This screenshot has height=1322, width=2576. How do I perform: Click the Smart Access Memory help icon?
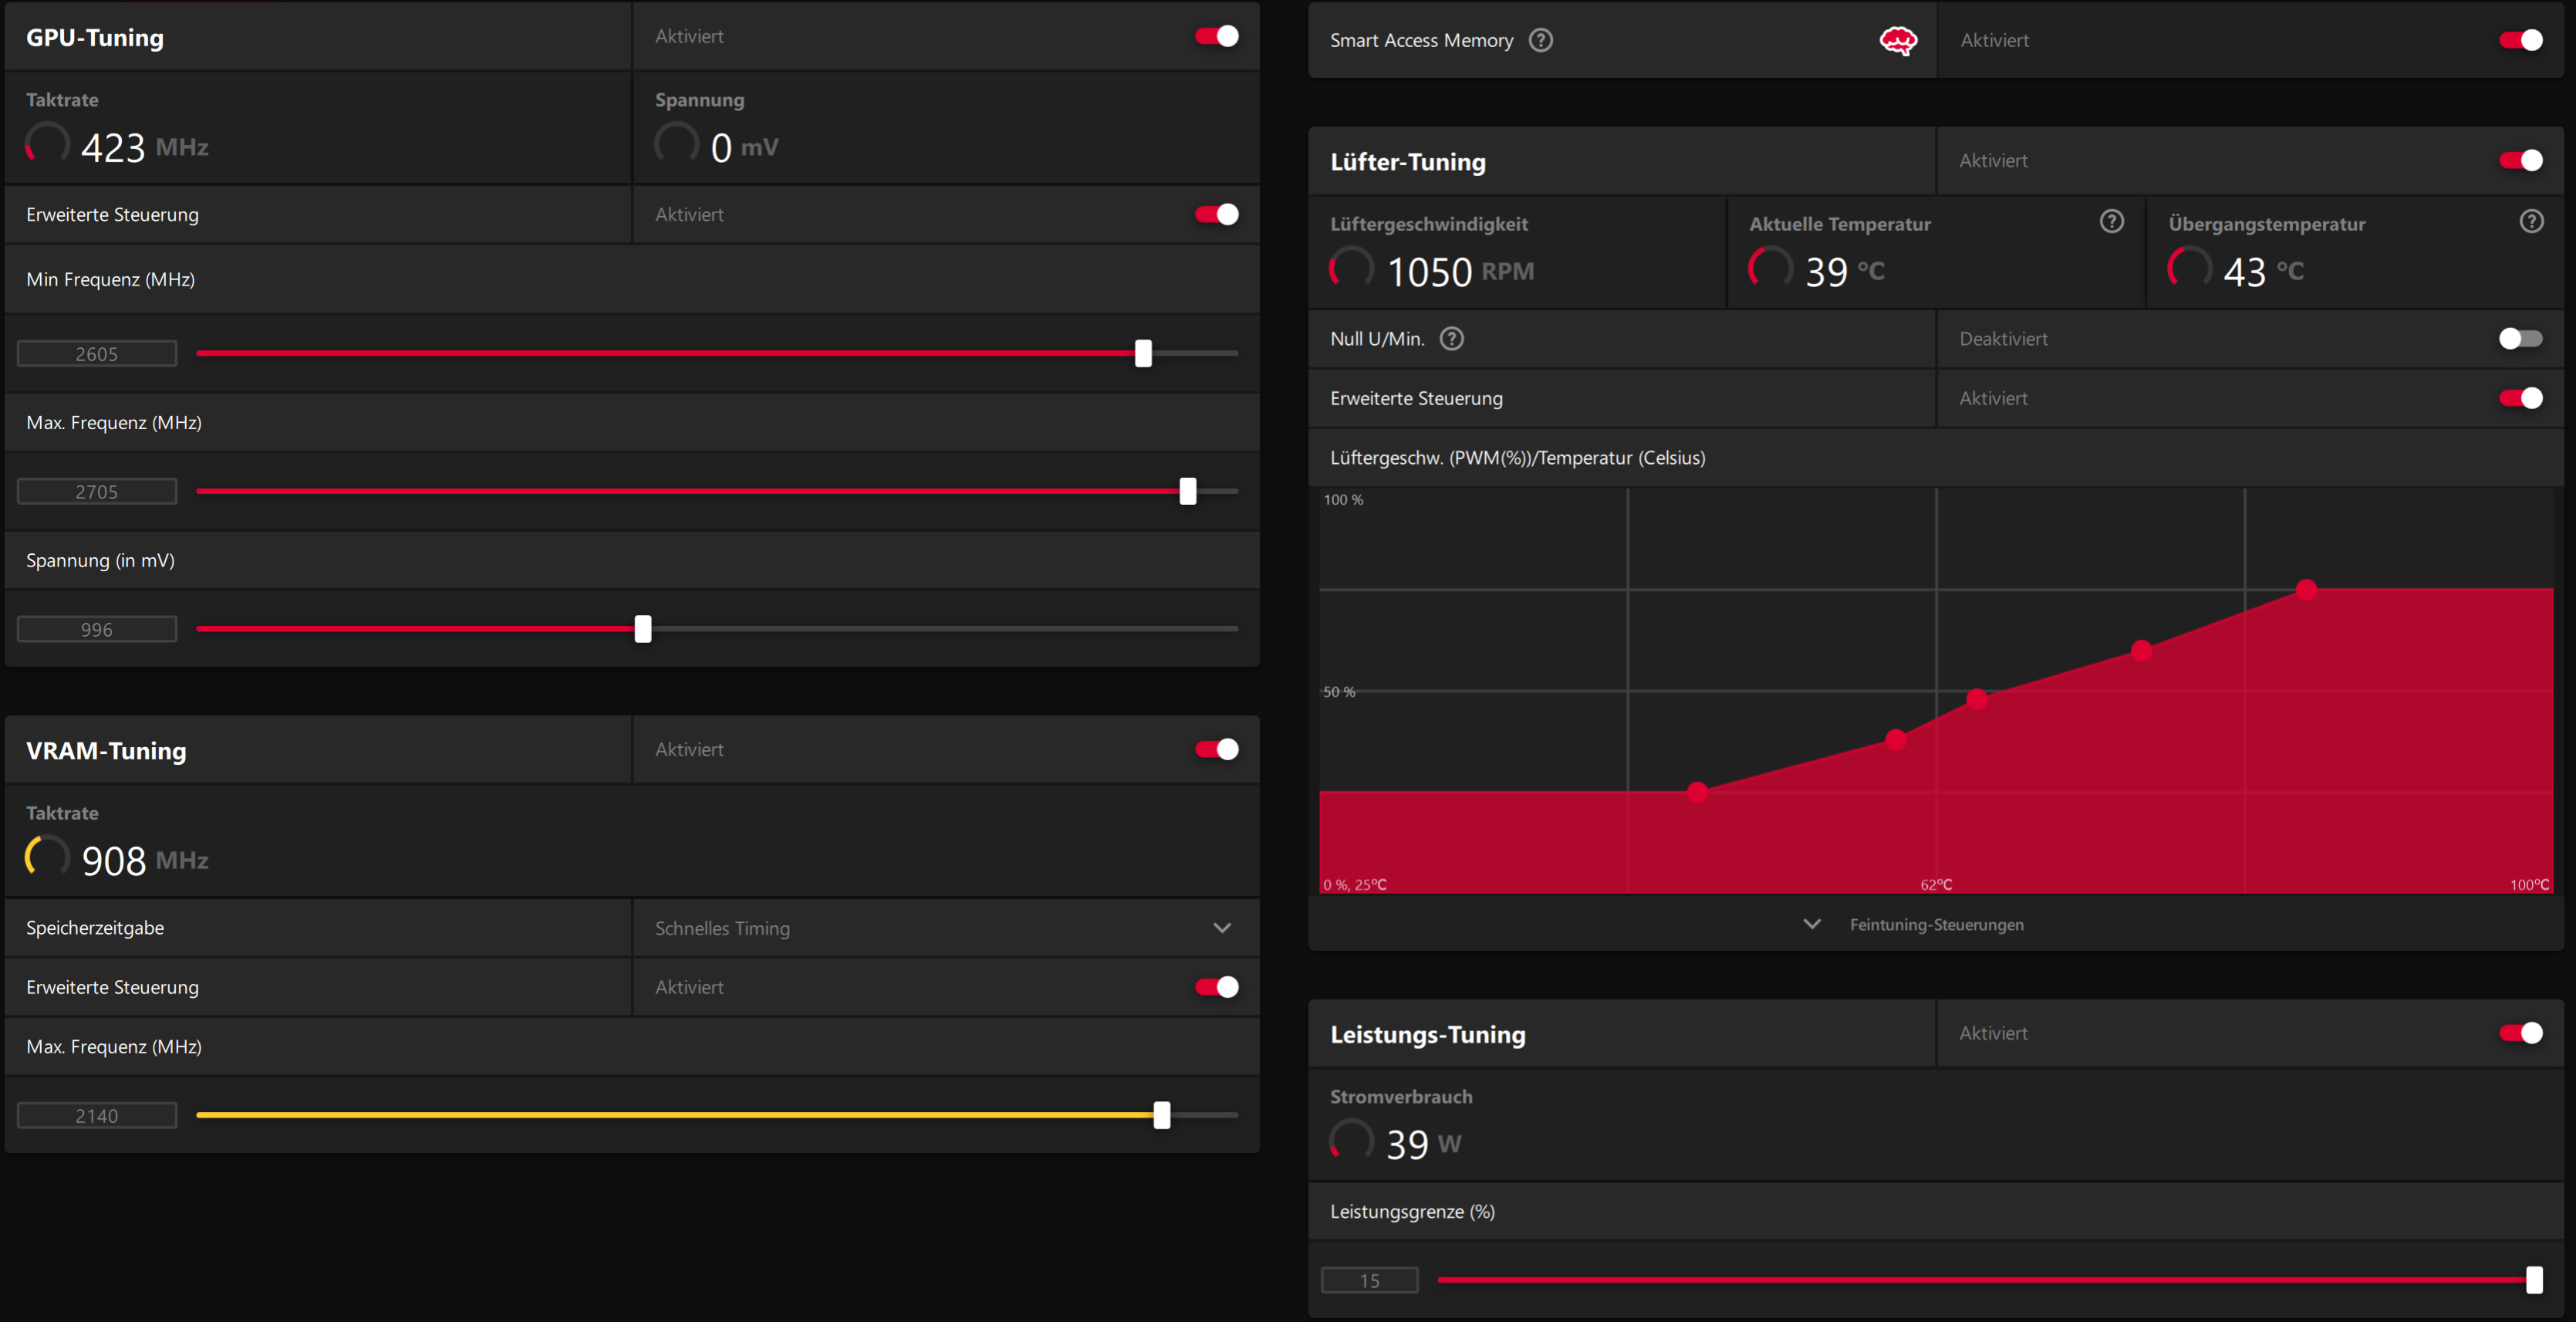coord(1541,40)
